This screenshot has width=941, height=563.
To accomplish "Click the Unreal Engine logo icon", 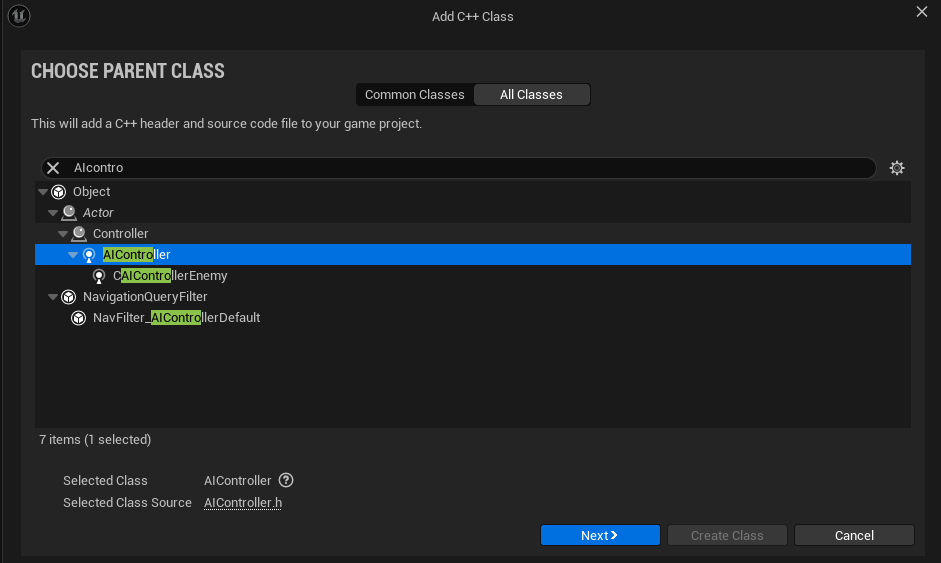I will (x=19, y=16).
